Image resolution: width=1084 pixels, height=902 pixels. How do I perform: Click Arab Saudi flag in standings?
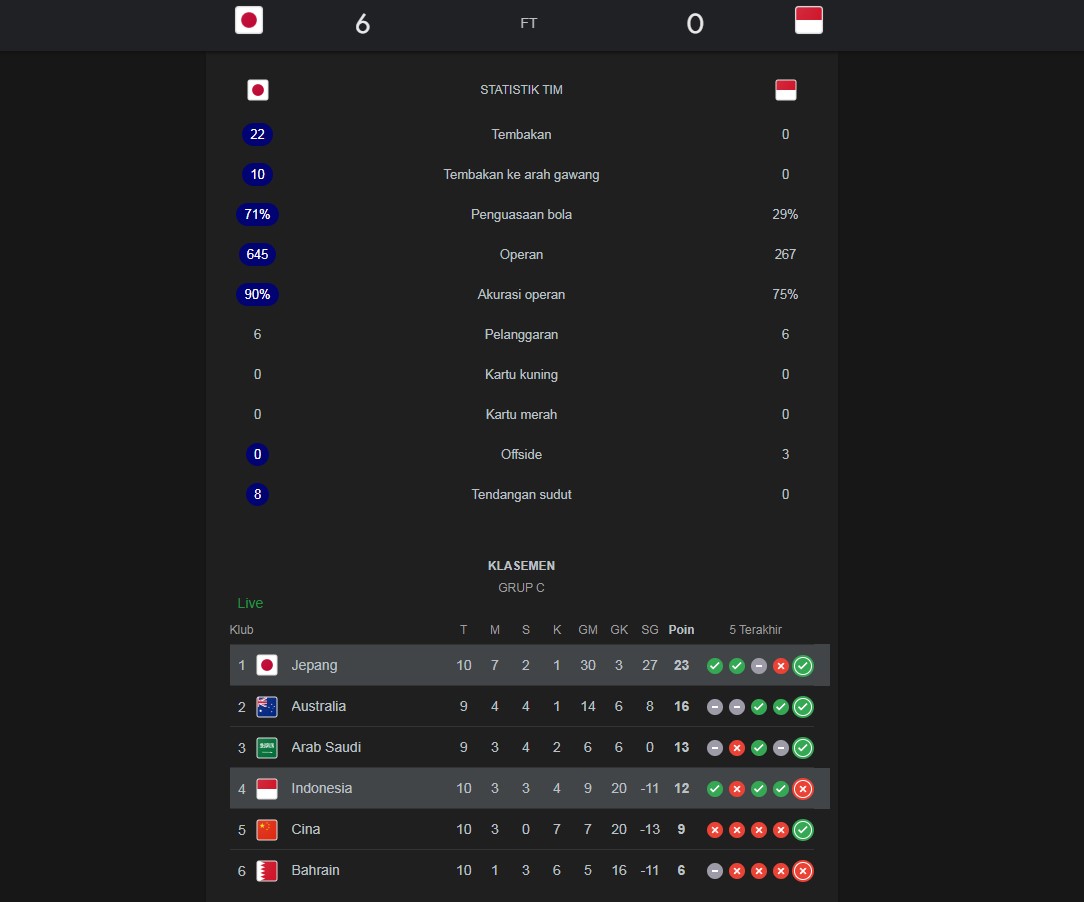click(267, 747)
